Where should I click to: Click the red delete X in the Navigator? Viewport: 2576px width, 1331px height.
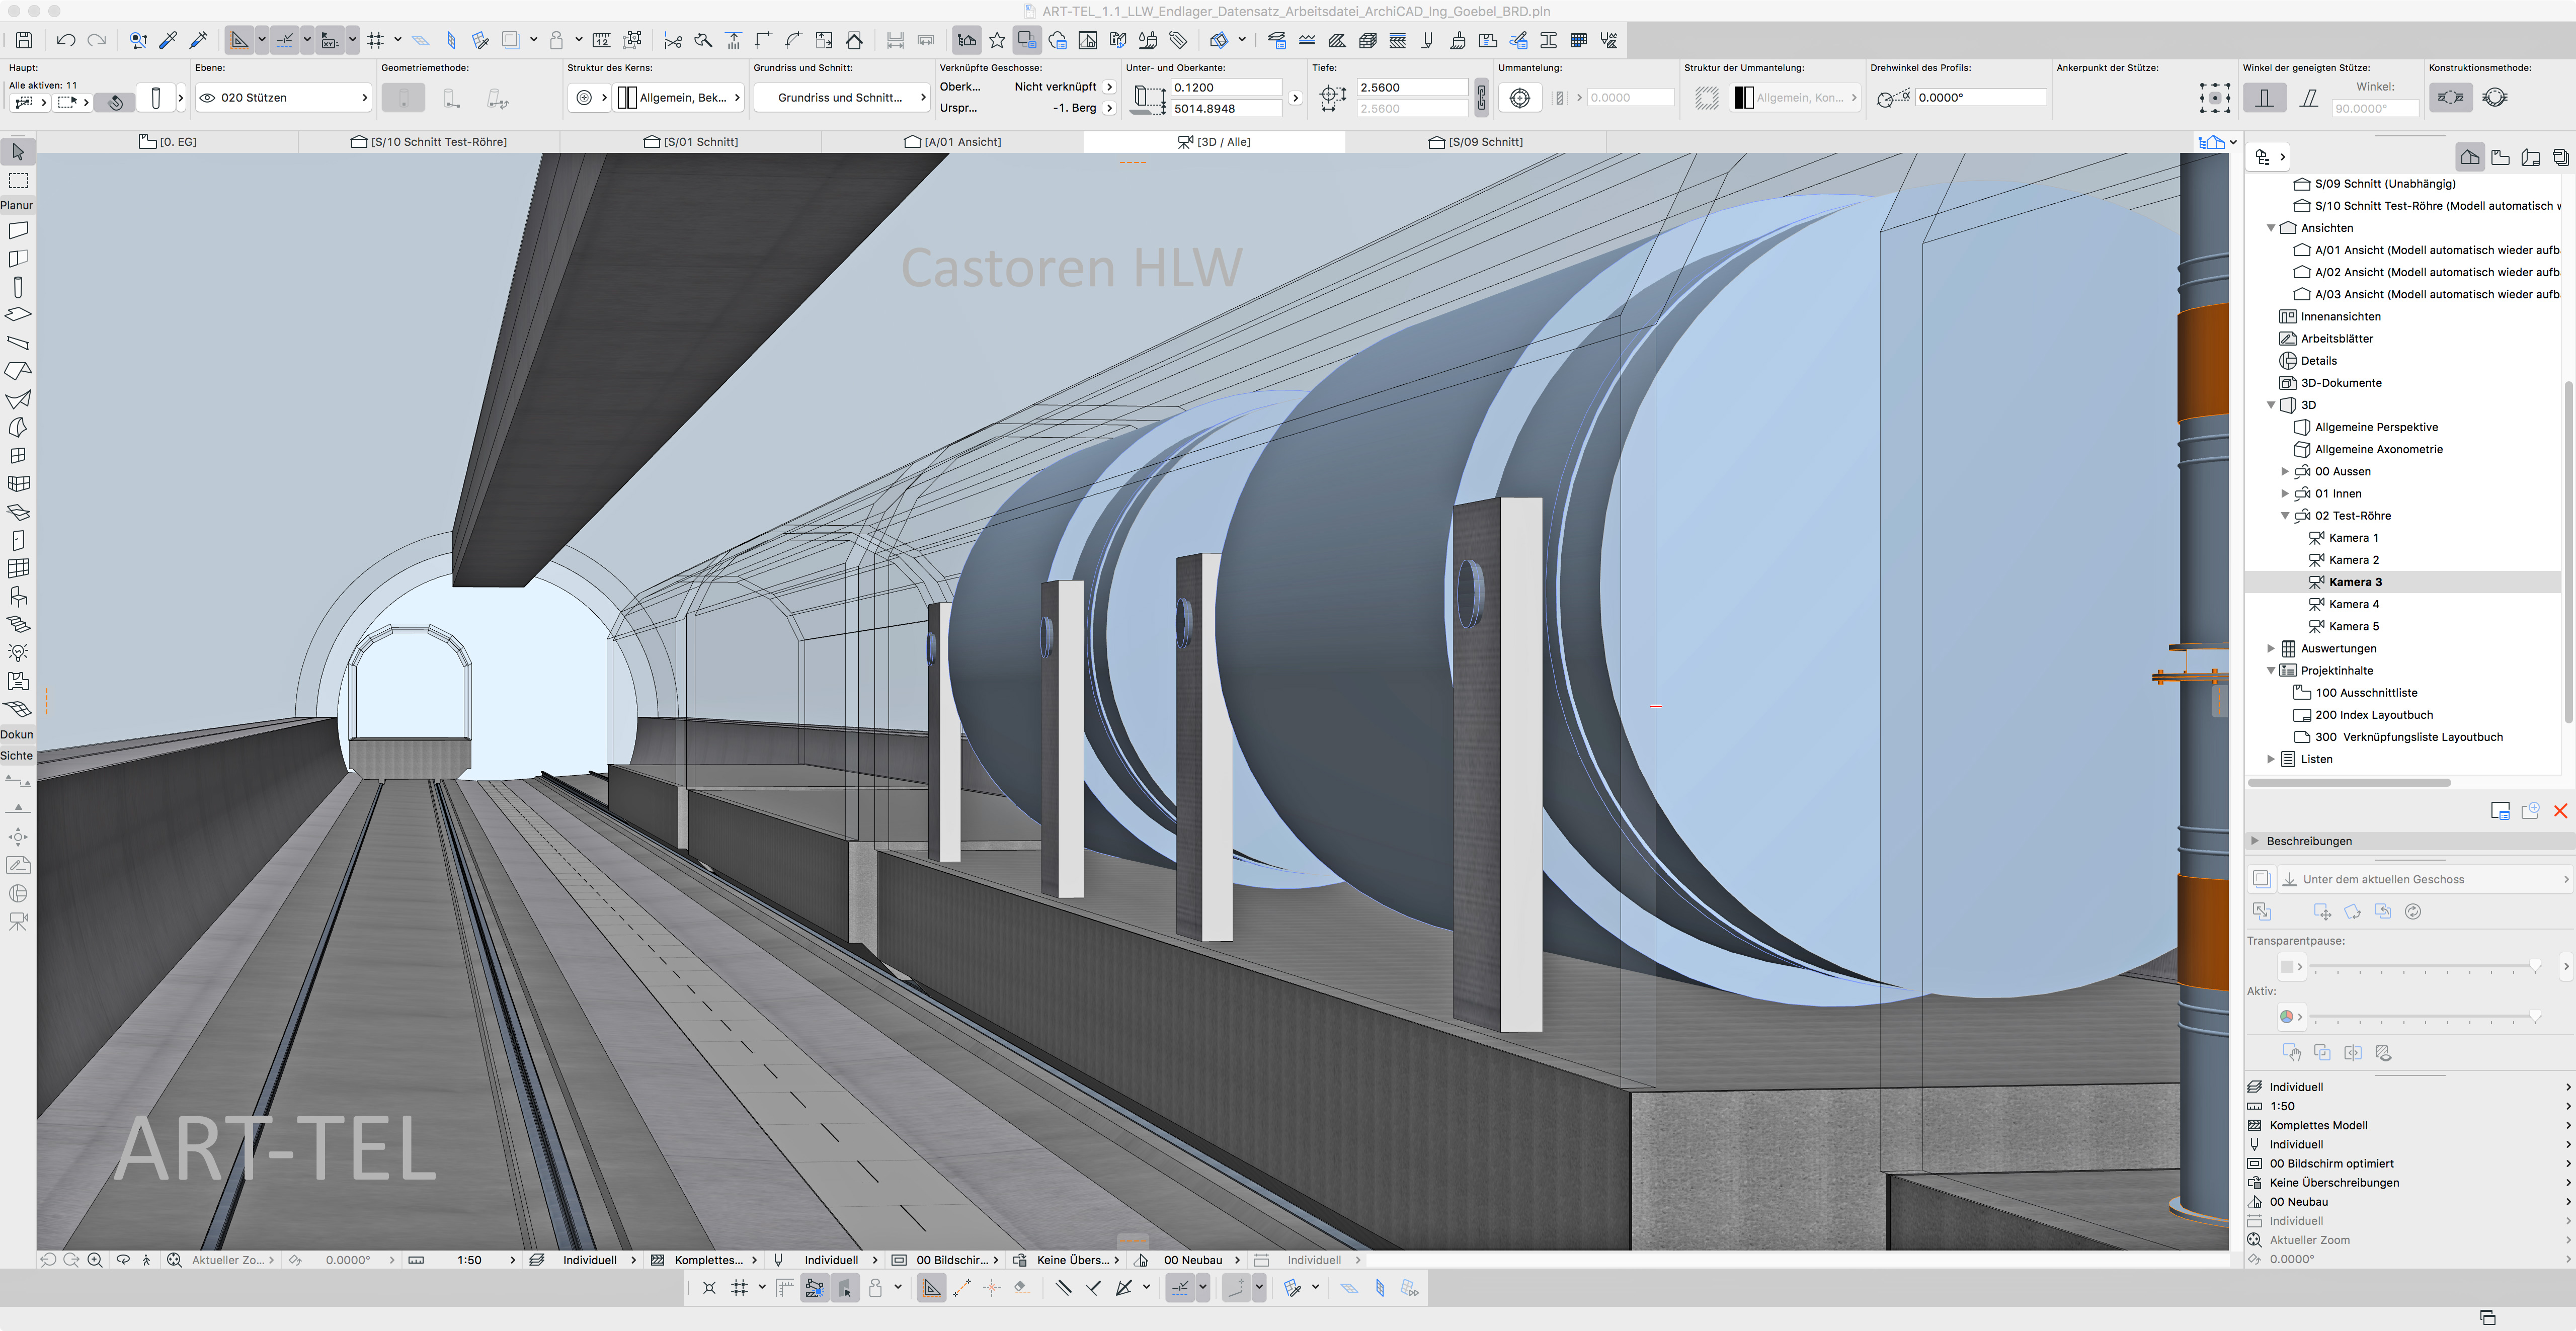(x=2560, y=811)
